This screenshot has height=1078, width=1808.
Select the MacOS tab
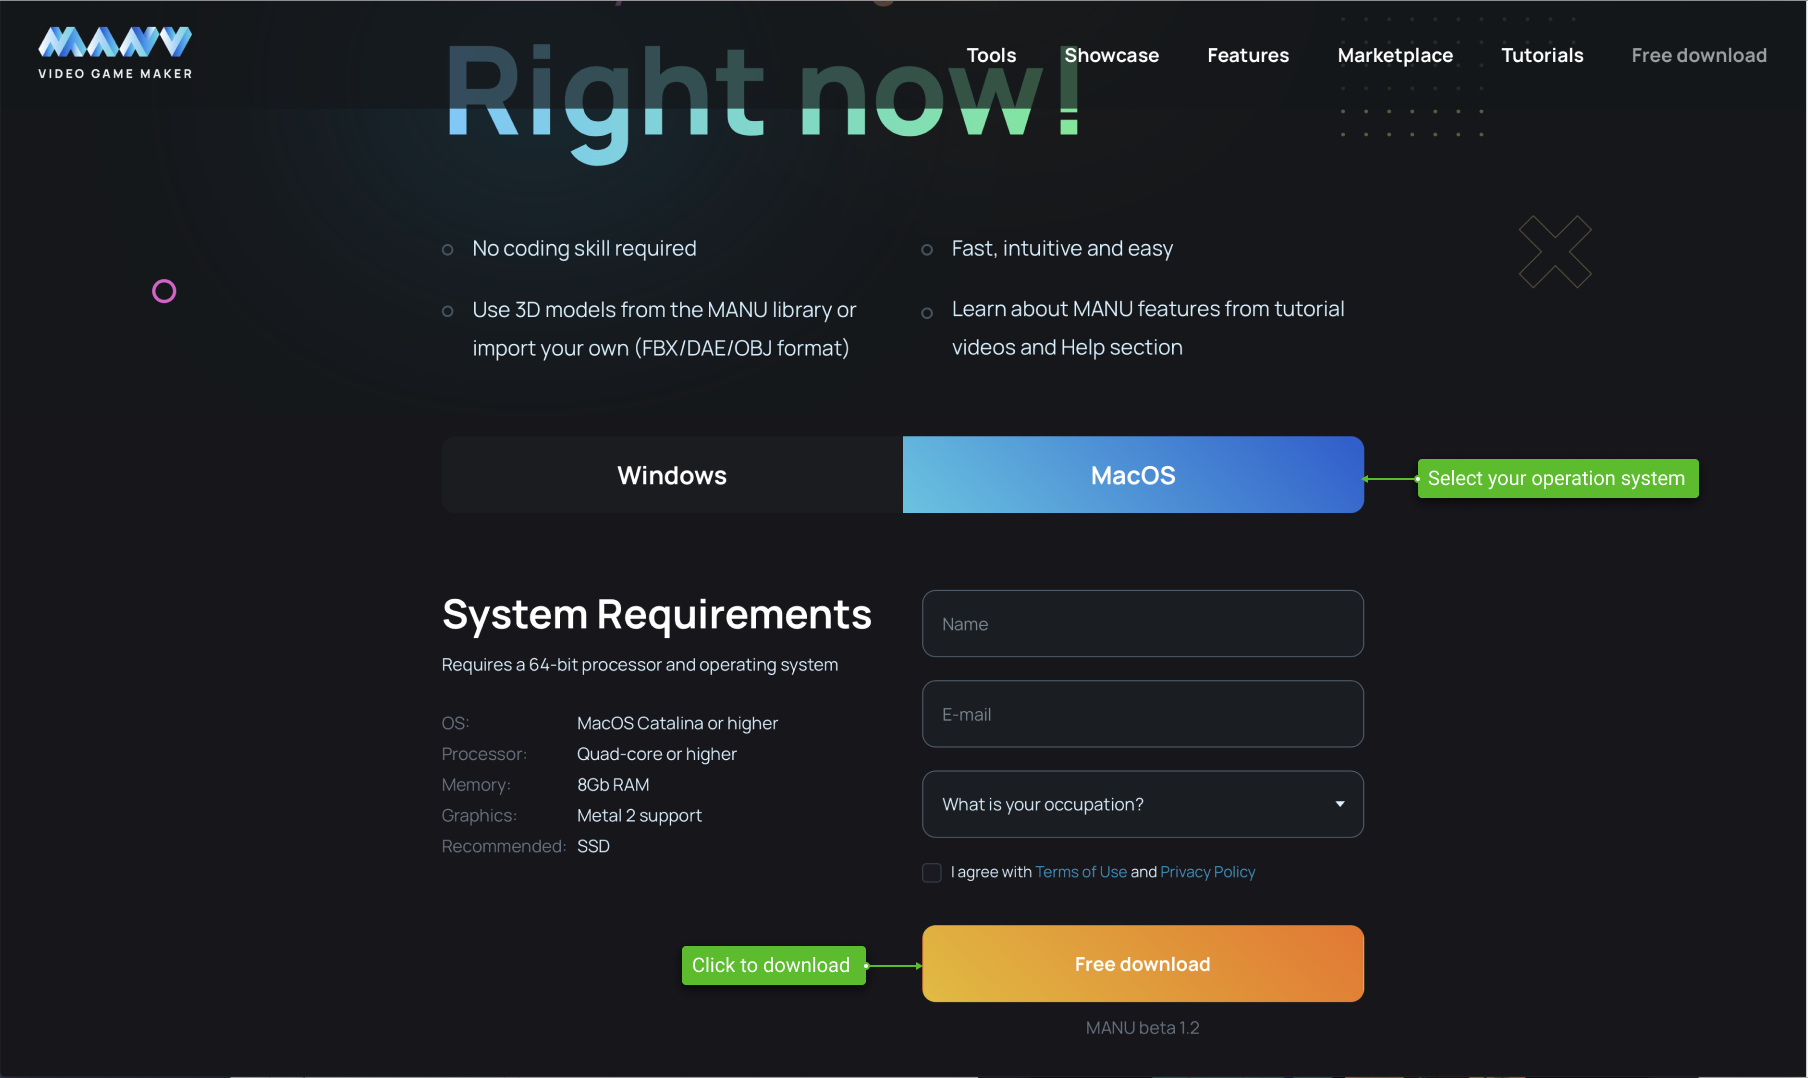1132,475
